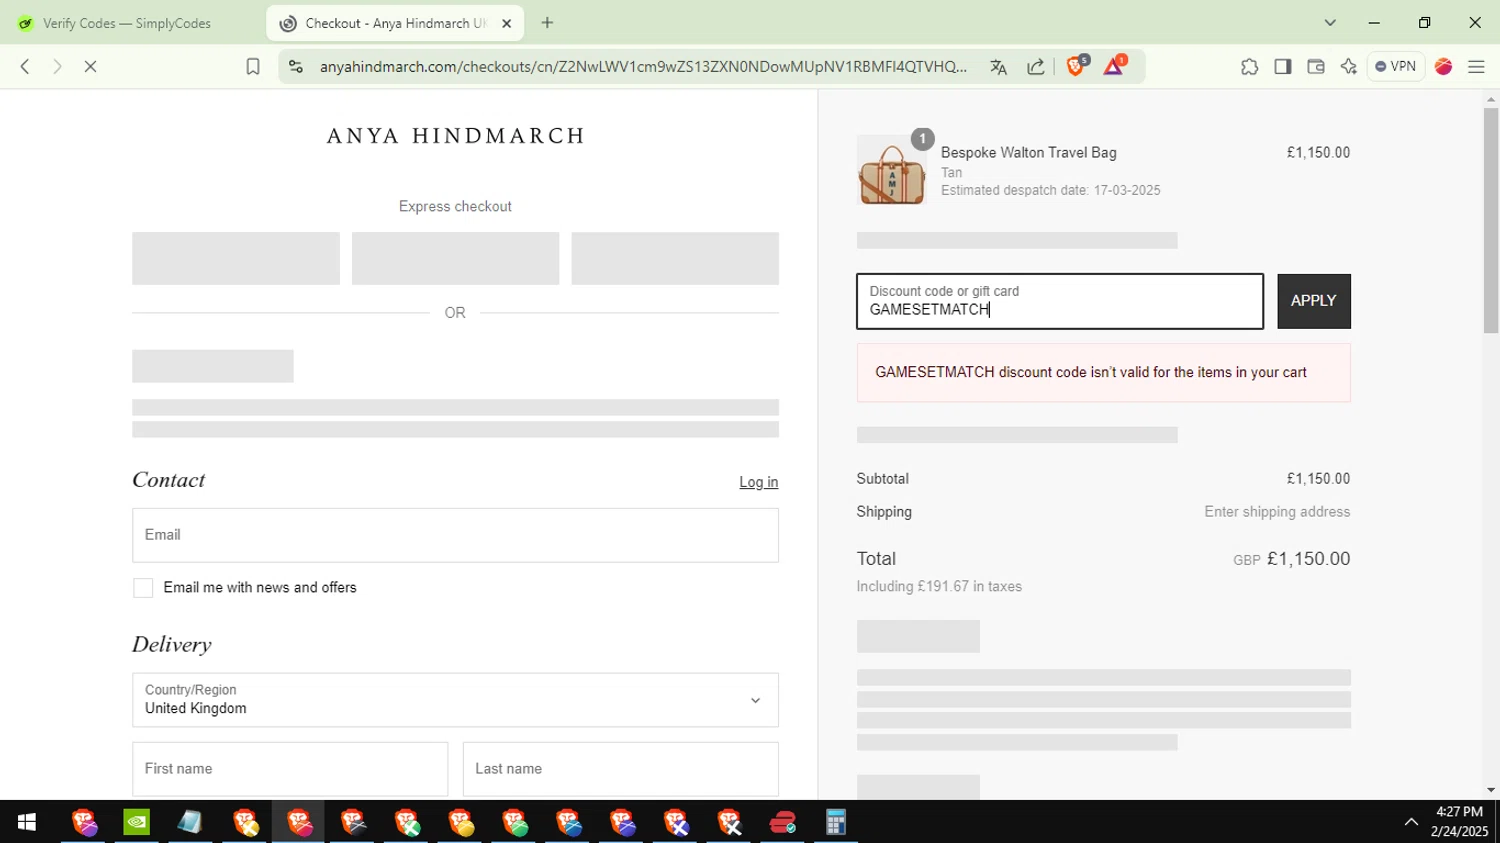Click the Anya Hindmarch logo
The image size is (1500, 843).
pos(456,136)
